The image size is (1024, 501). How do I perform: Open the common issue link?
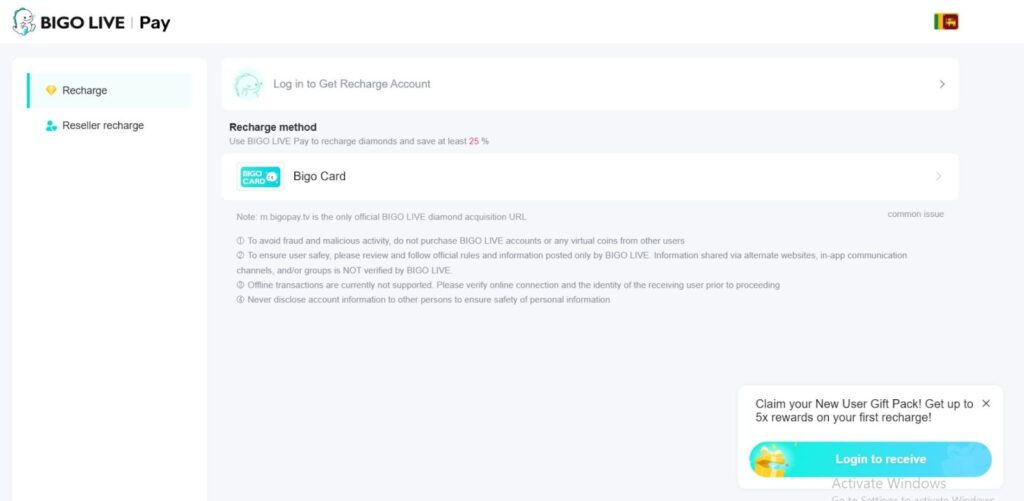(x=915, y=214)
